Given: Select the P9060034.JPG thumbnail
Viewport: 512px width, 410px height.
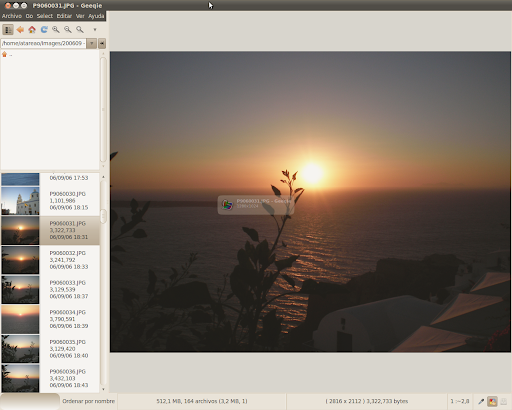Looking at the screenshot, I should [20, 319].
